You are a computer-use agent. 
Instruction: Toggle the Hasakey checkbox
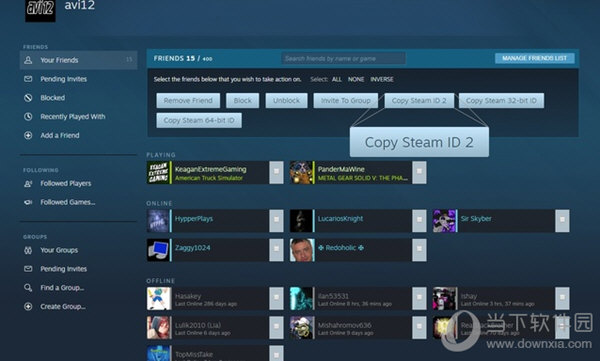[x=276, y=298]
